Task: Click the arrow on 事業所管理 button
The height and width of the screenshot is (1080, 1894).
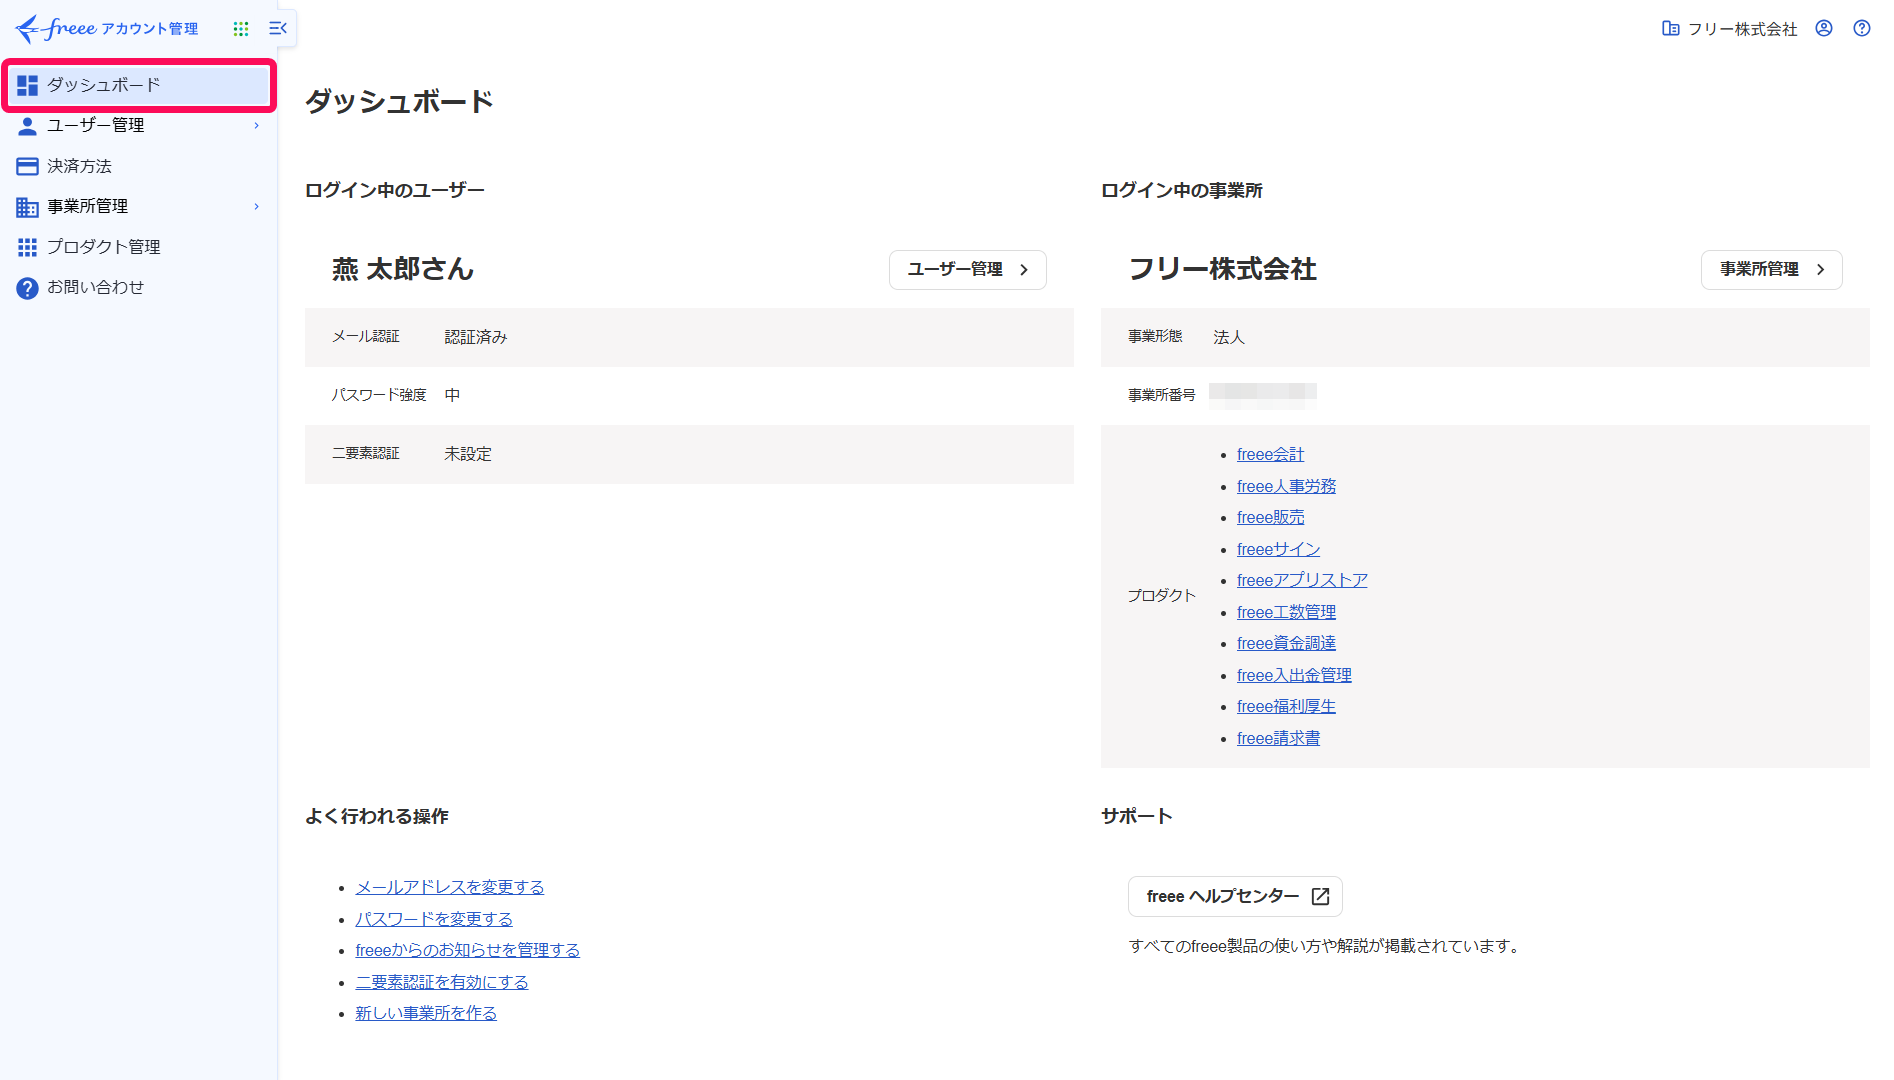Action: pyautogui.click(x=1820, y=270)
